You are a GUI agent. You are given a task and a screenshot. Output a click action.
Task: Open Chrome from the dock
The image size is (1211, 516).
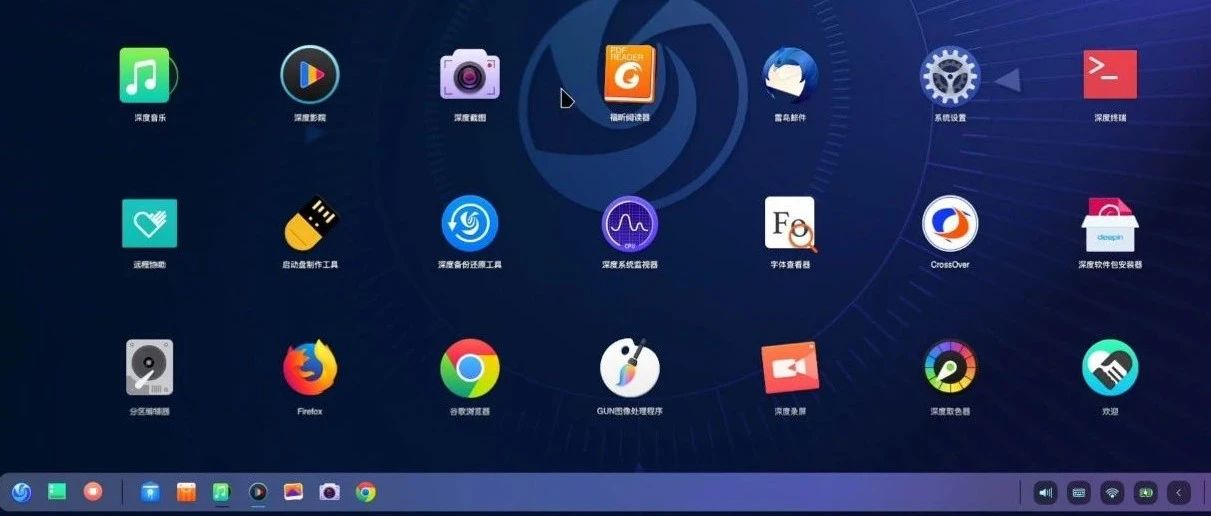tap(366, 491)
